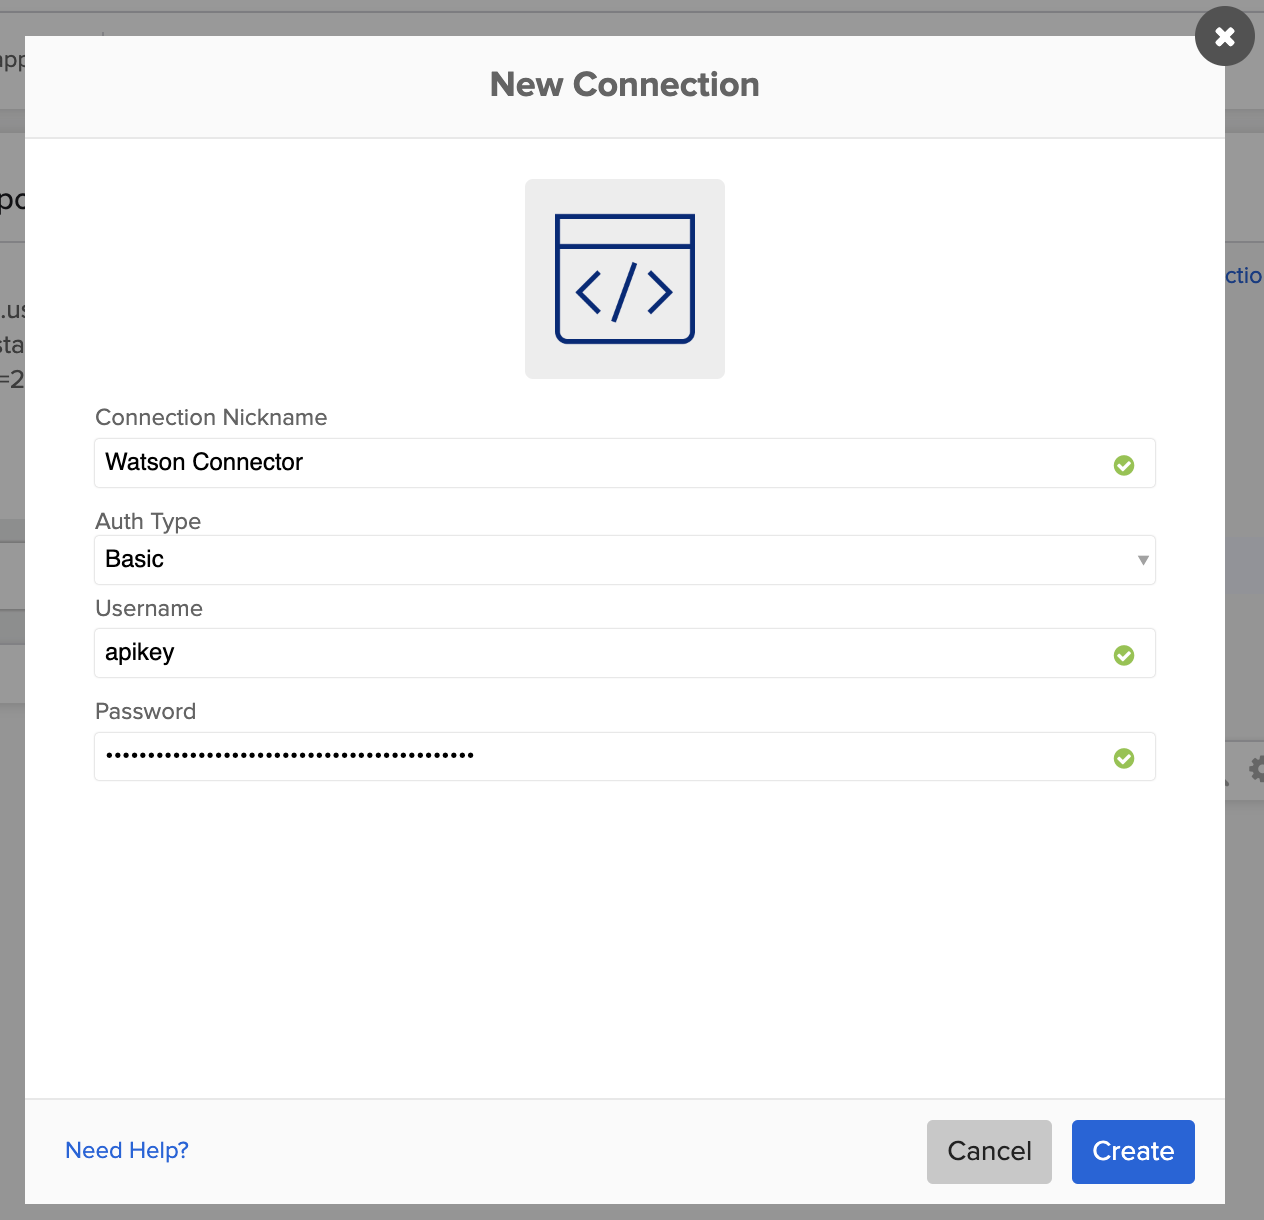This screenshot has height=1220, width=1264.
Task: Click the New Connection dialog title
Action: (x=624, y=85)
